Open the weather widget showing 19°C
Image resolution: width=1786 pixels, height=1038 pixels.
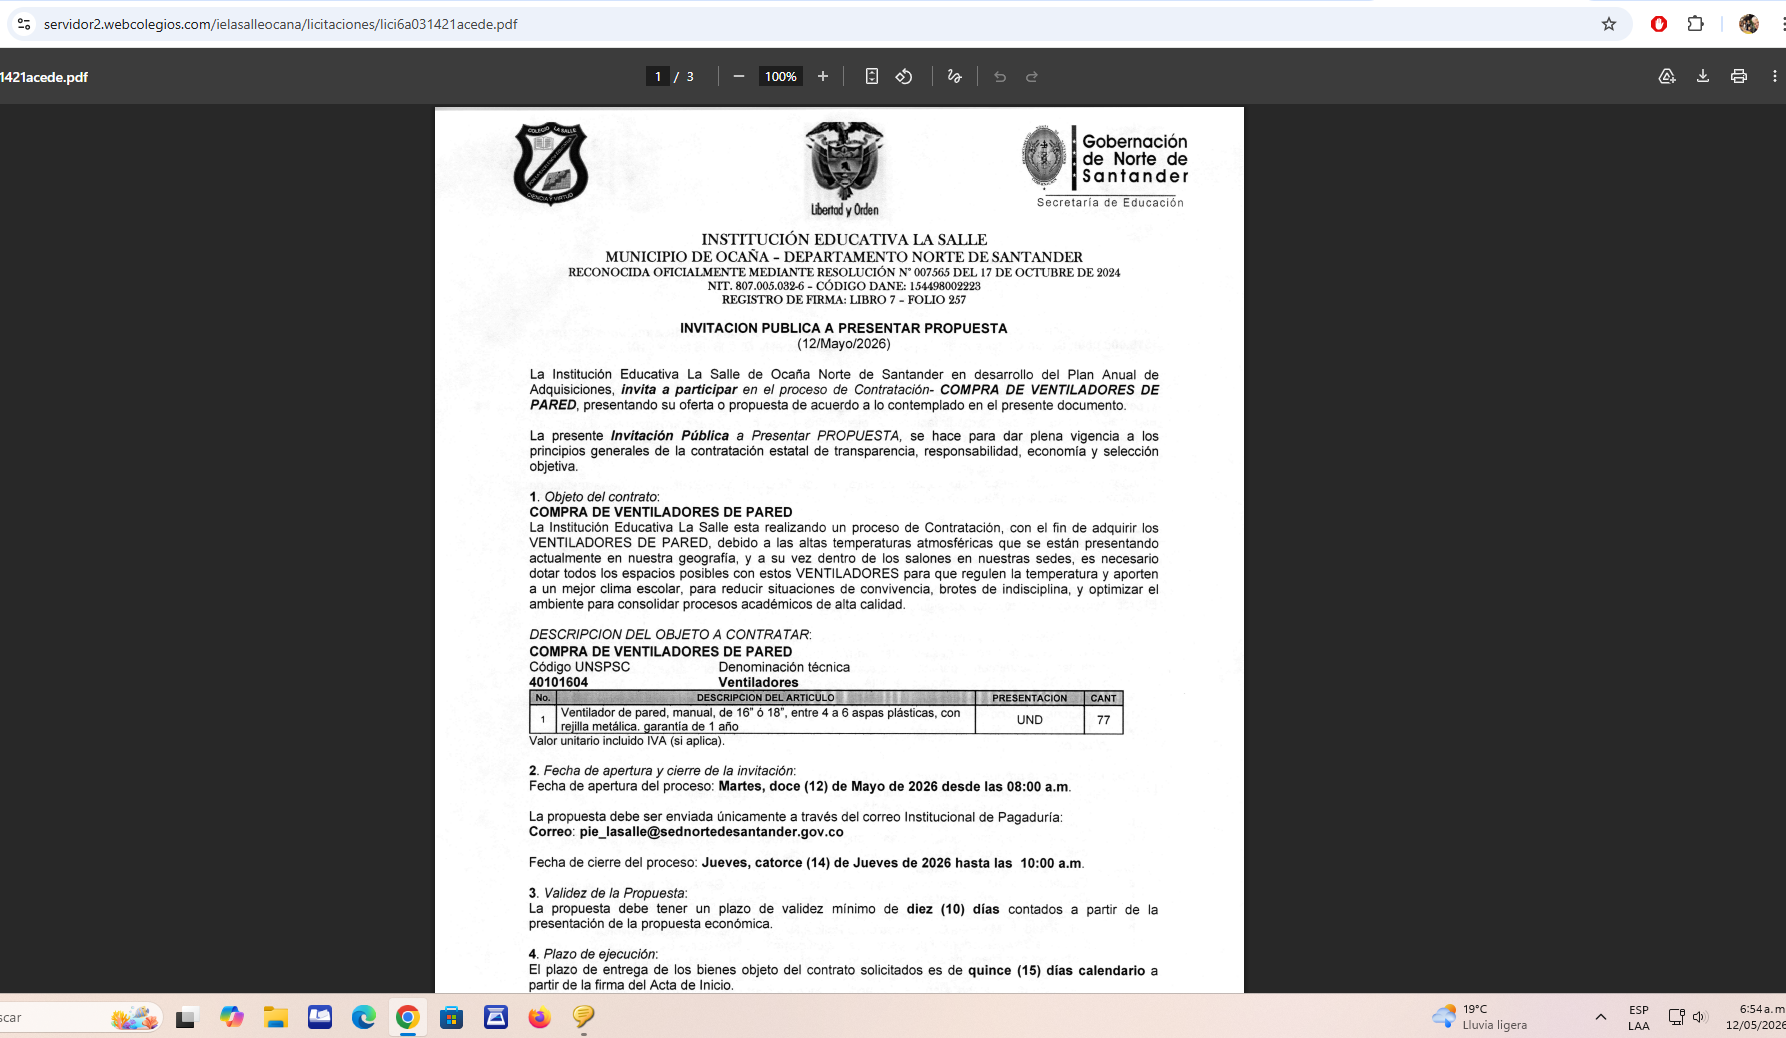[1480, 1017]
